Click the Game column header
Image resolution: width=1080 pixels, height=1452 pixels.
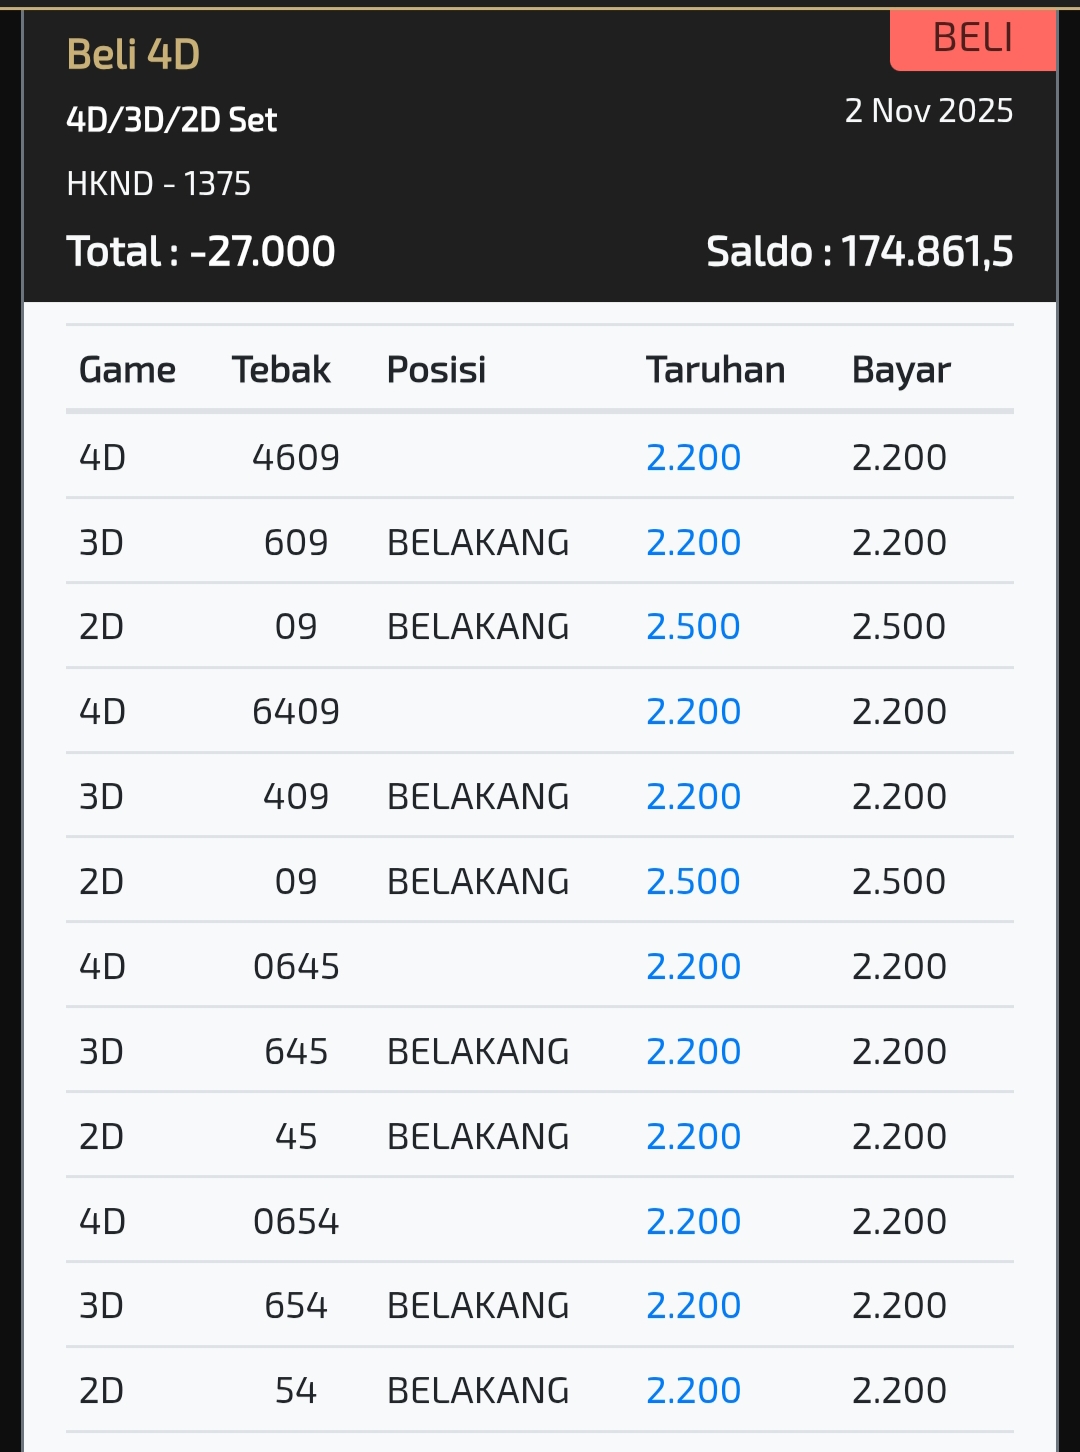coord(127,370)
